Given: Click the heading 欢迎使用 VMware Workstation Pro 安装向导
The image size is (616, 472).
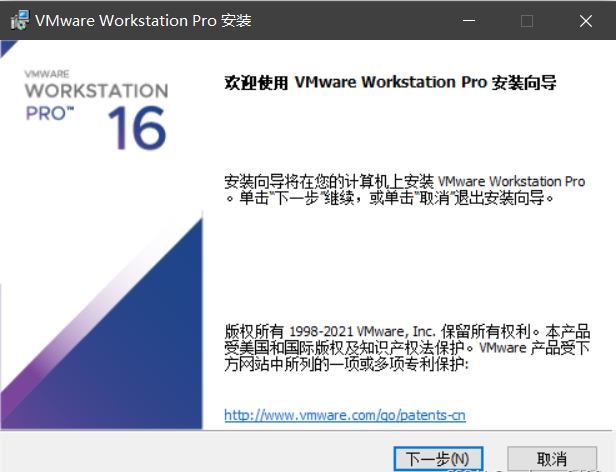Looking at the screenshot, I should (x=390, y=83).
